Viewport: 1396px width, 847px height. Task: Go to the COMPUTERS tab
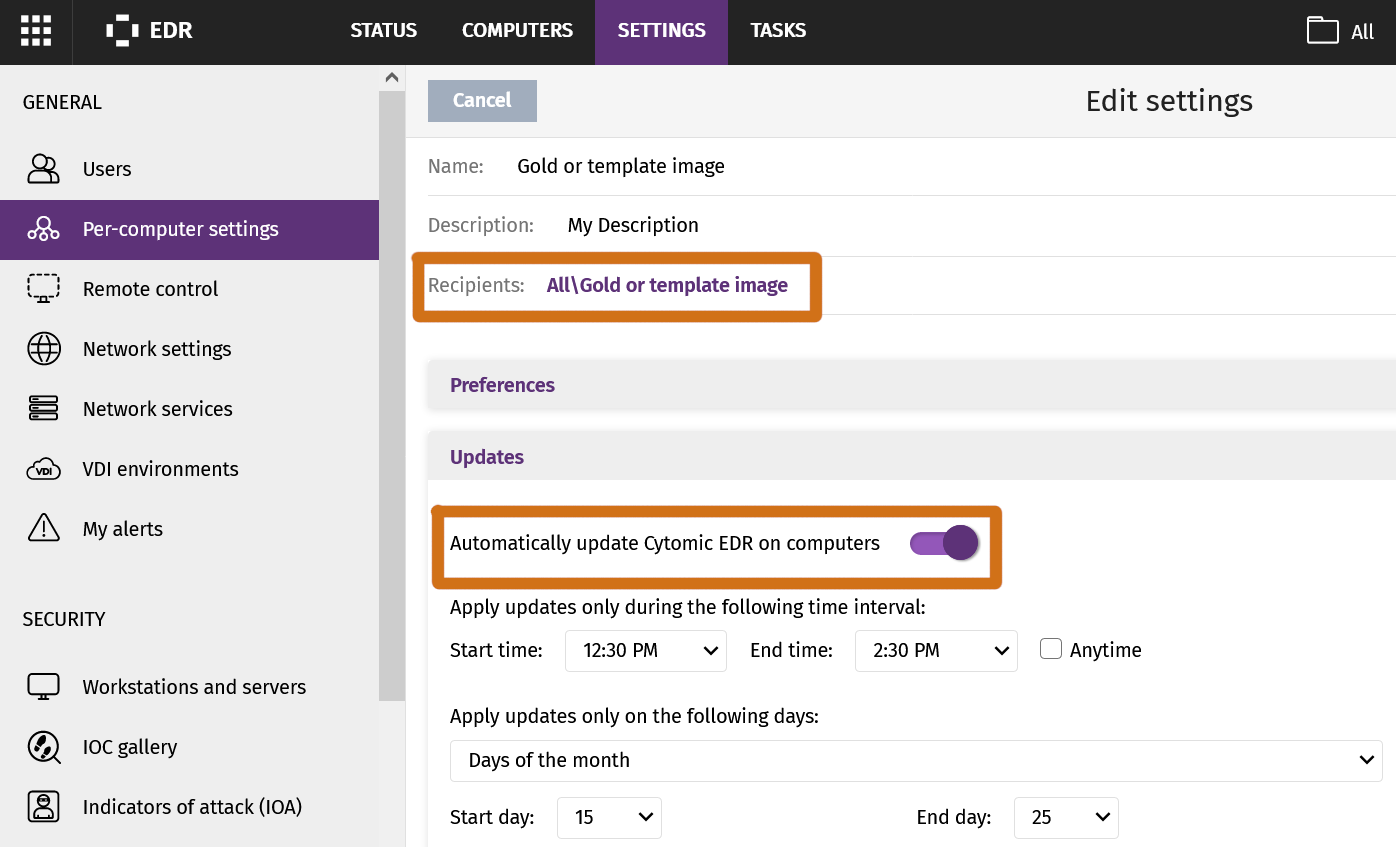[517, 30]
